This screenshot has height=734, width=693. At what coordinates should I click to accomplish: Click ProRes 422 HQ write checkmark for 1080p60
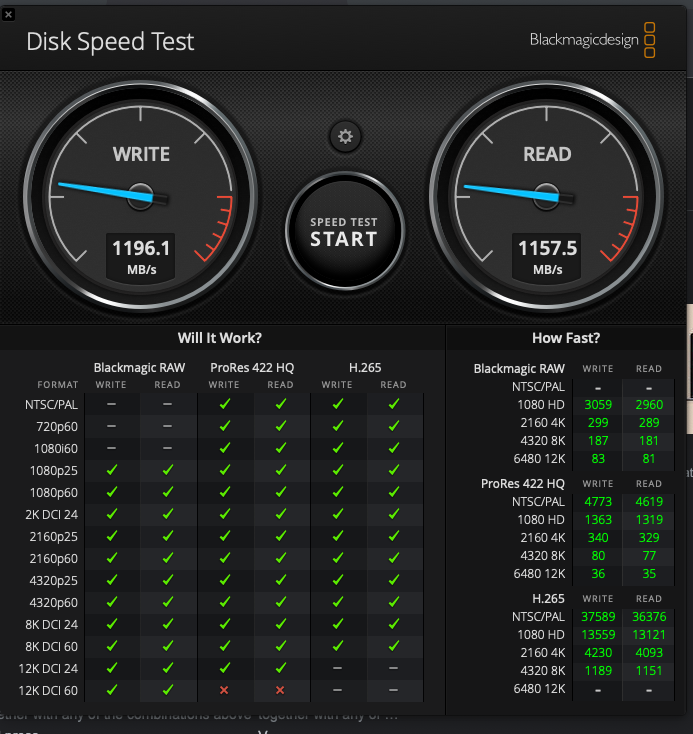tap(225, 492)
